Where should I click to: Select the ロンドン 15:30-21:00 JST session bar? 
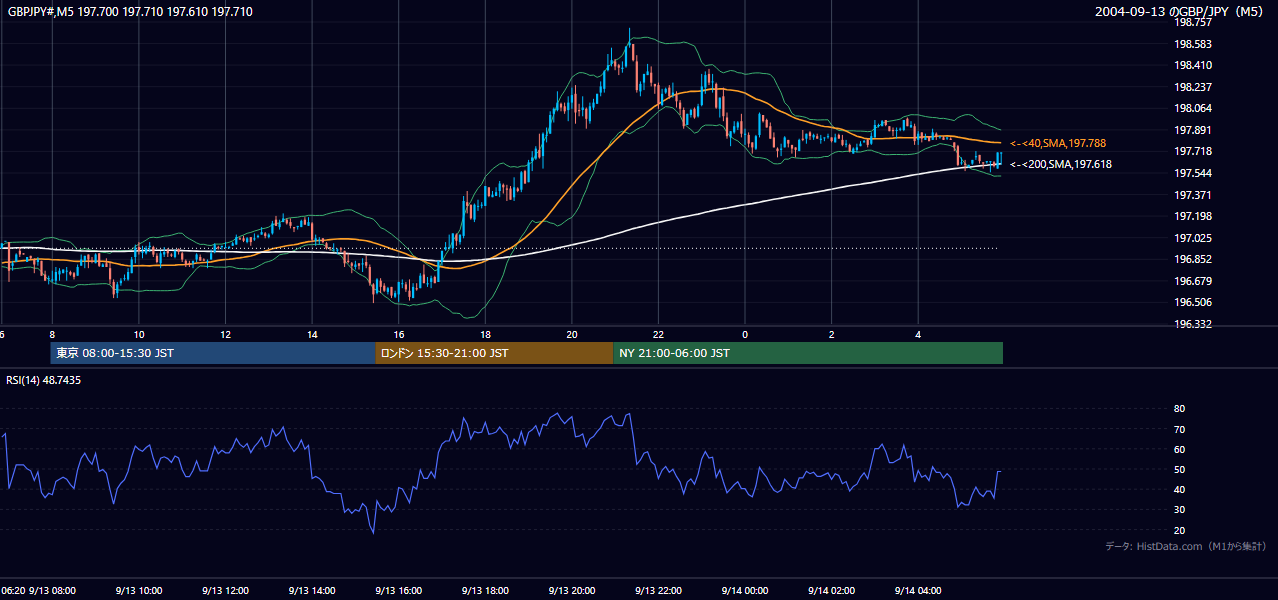[x=494, y=353]
